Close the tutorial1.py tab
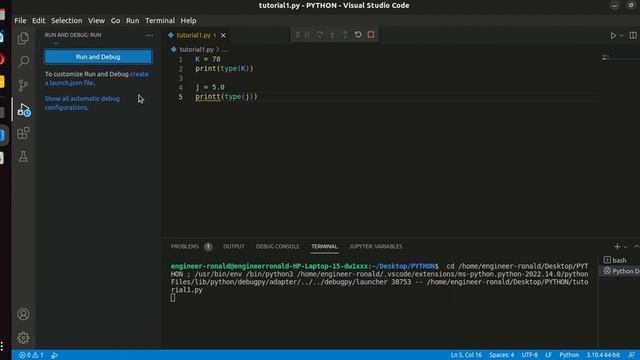The height and width of the screenshot is (360, 640). [223, 36]
